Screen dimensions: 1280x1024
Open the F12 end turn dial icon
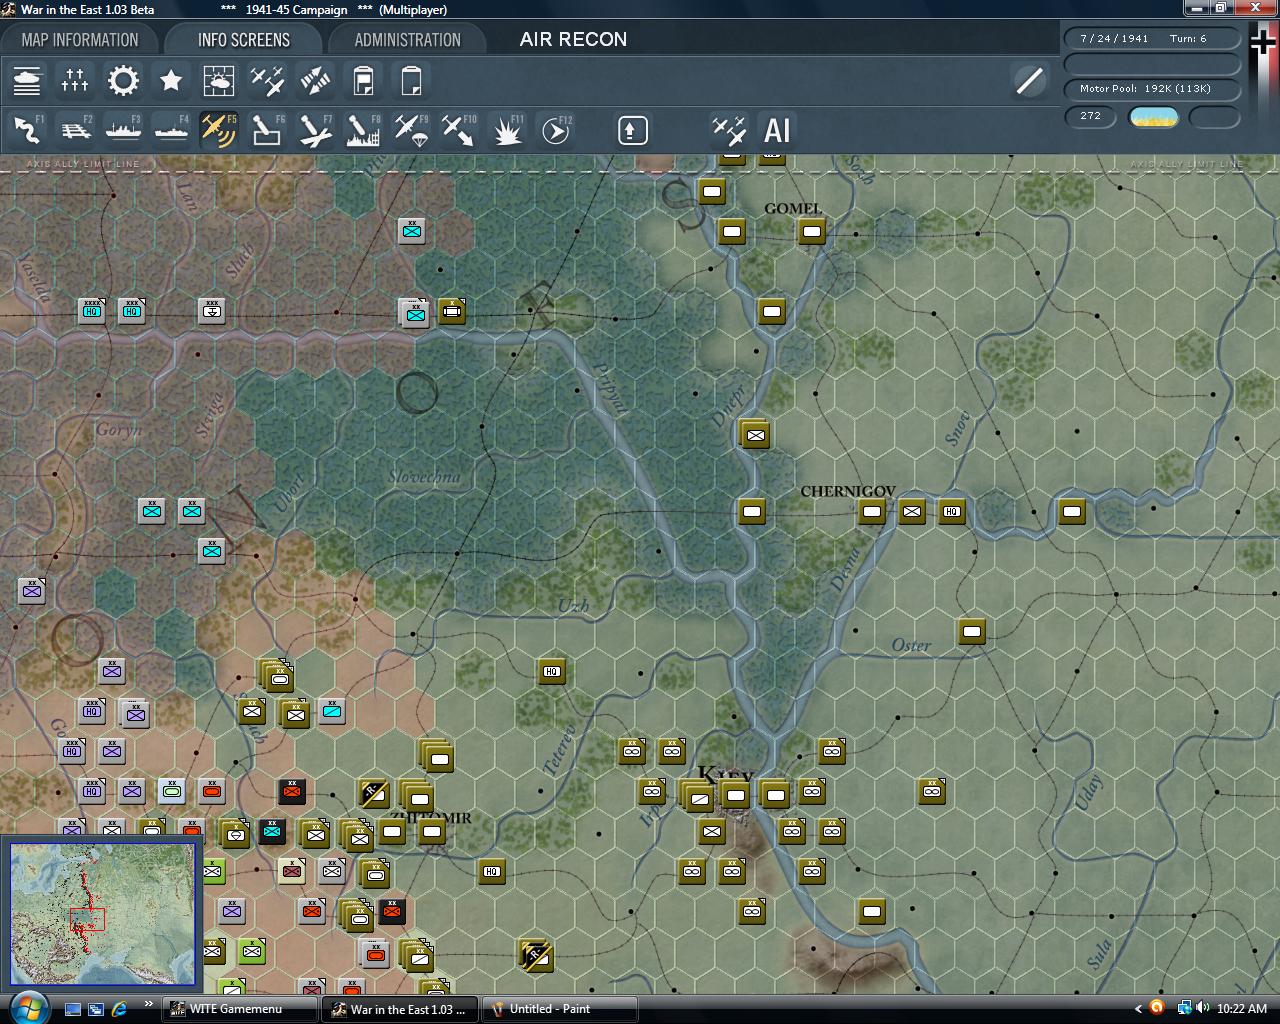click(556, 130)
